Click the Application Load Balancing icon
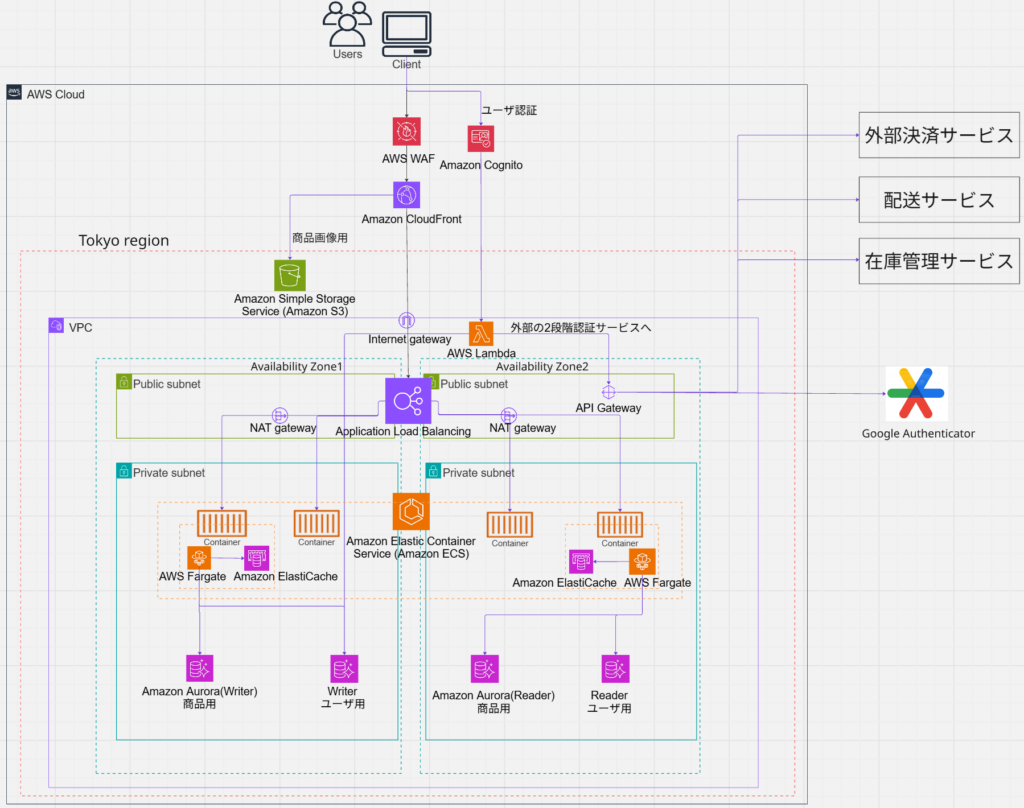 coord(408,401)
